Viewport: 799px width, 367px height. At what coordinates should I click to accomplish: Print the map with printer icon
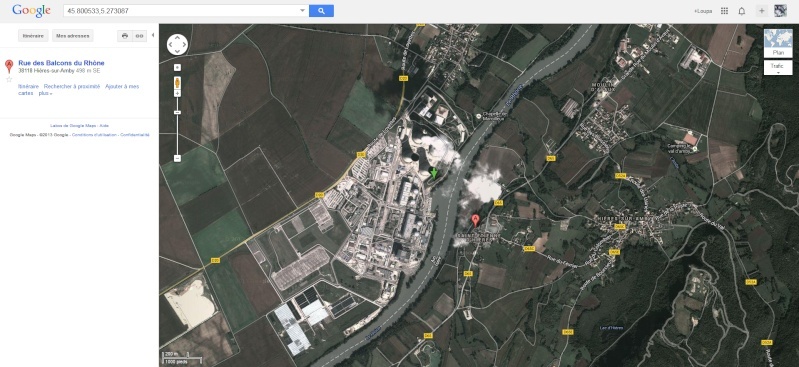point(125,36)
